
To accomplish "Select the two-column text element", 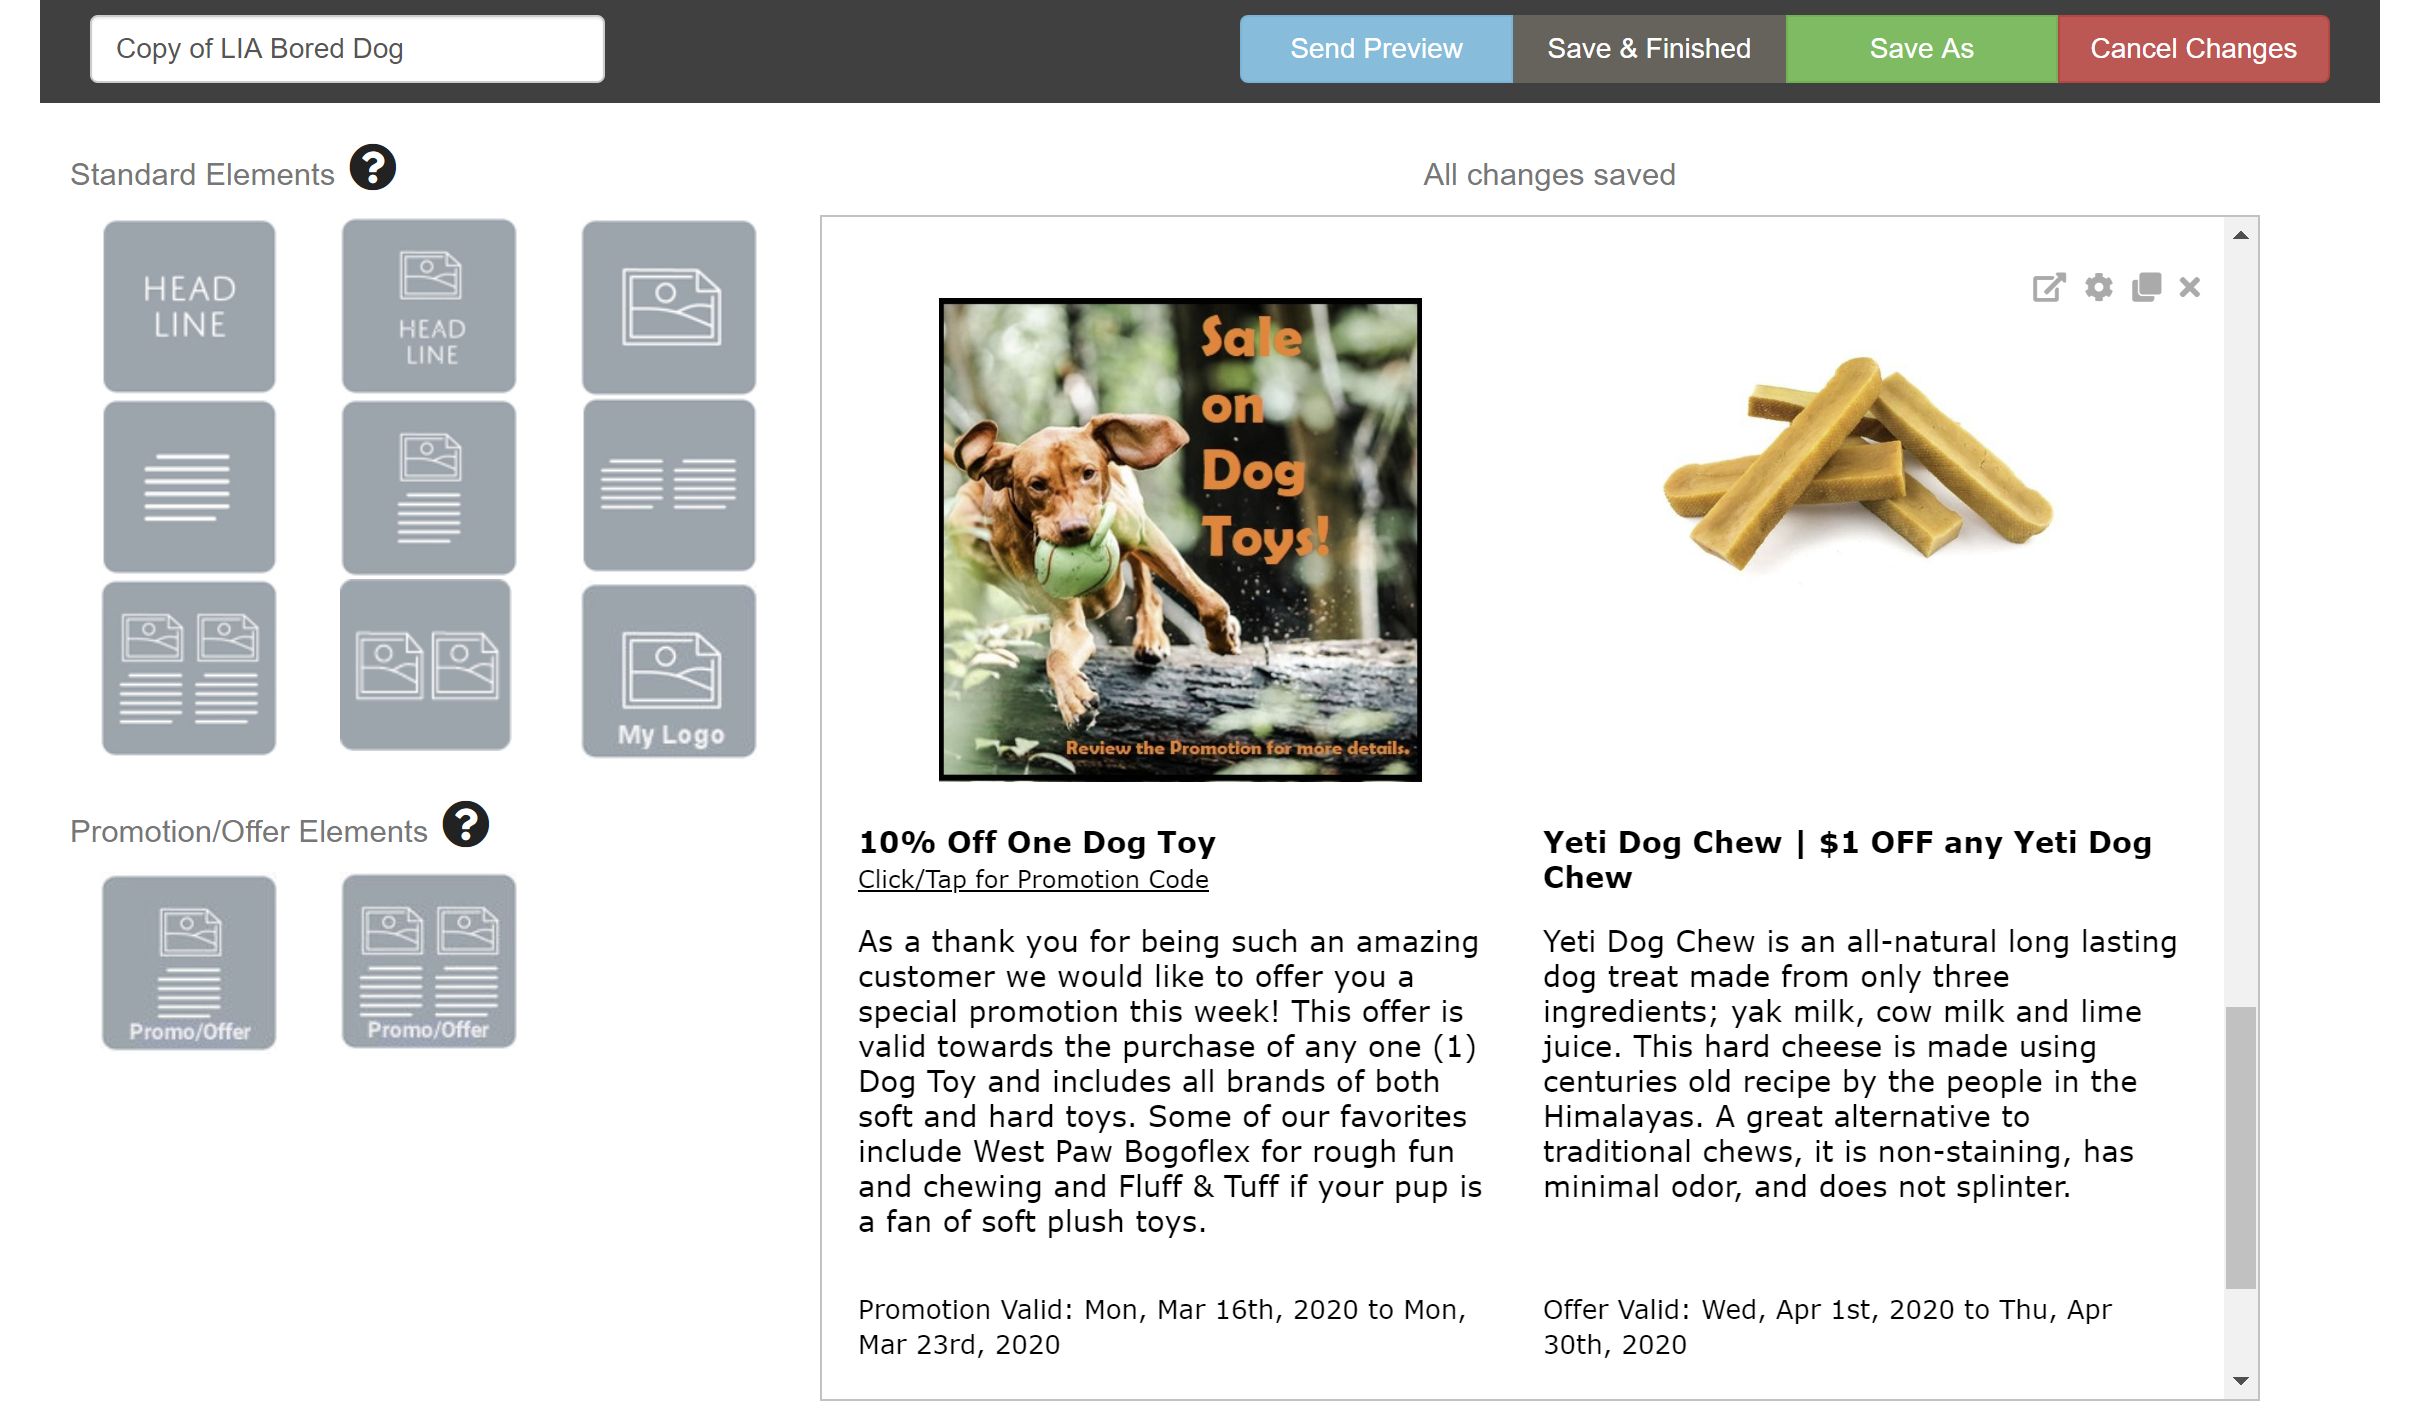I will pyautogui.click(x=669, y=486).
